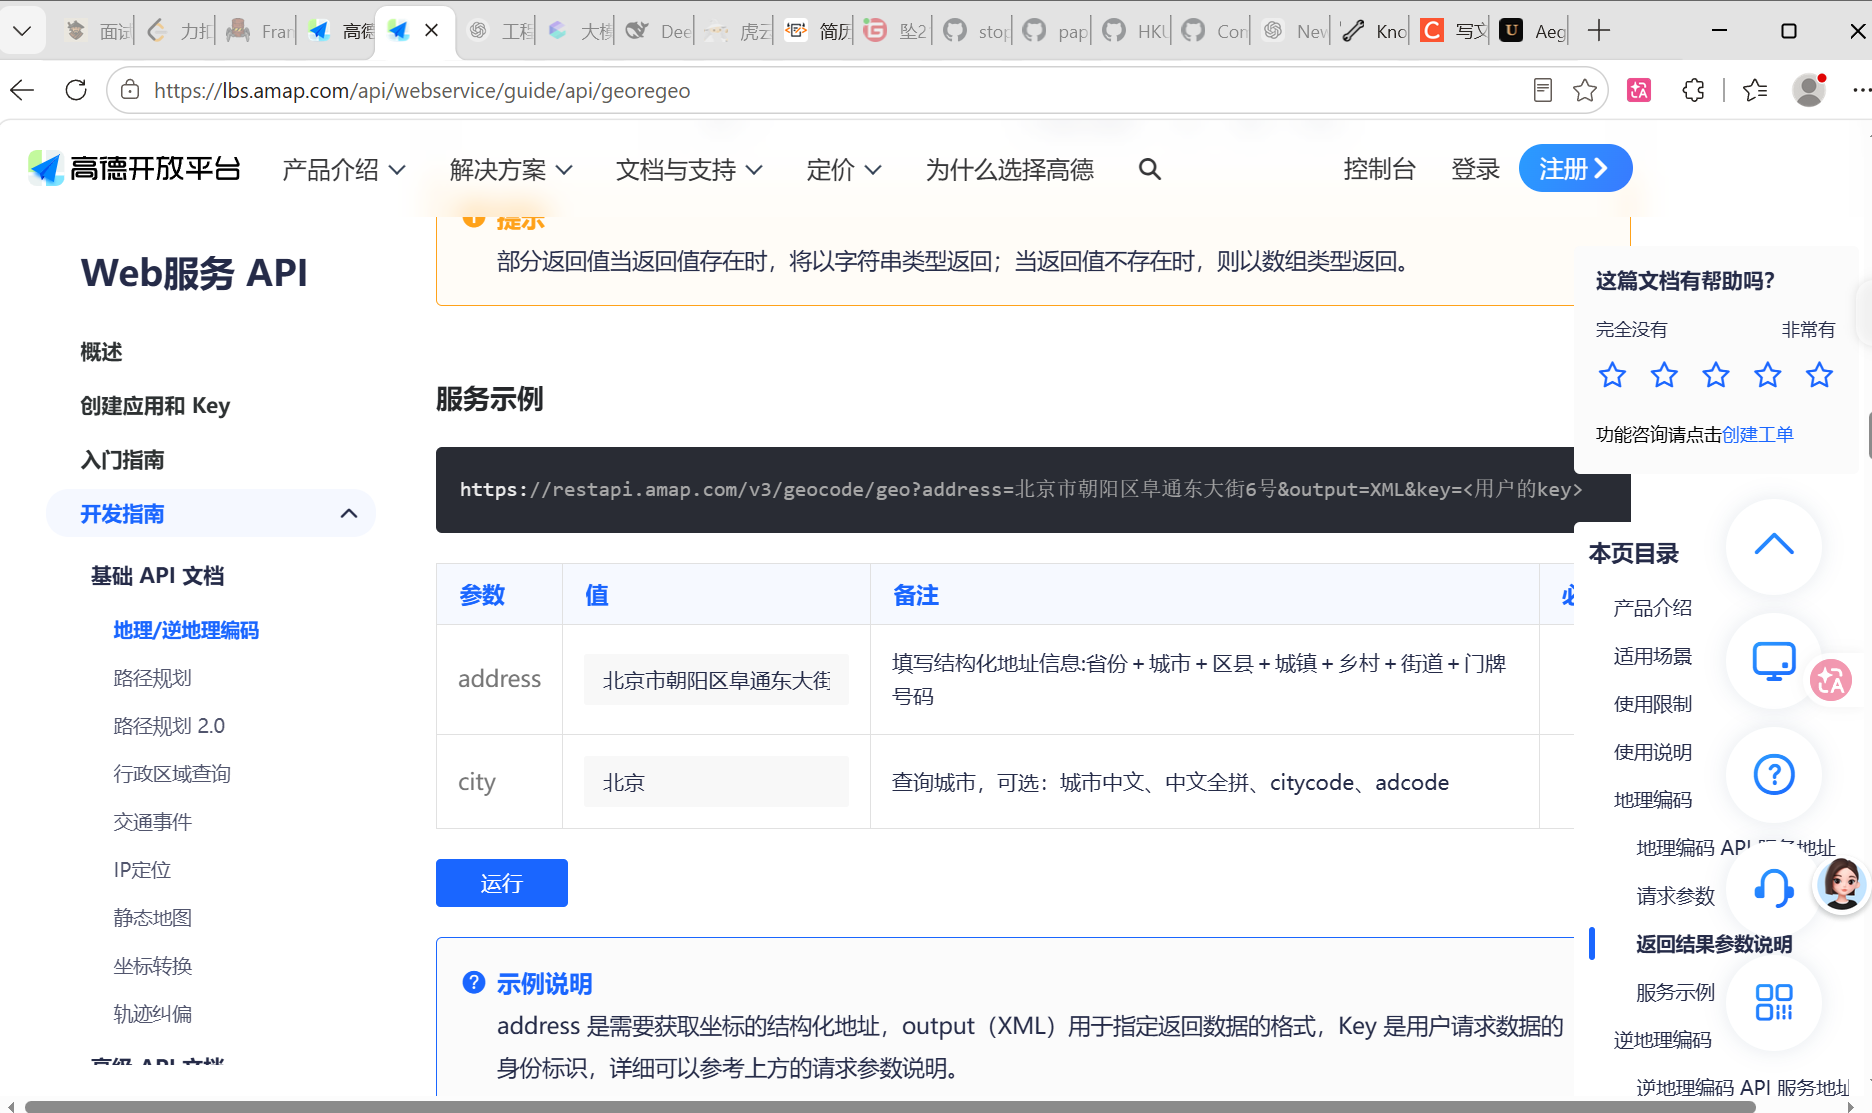Switch to the DeepSeek browser tab

pos(658,31)
